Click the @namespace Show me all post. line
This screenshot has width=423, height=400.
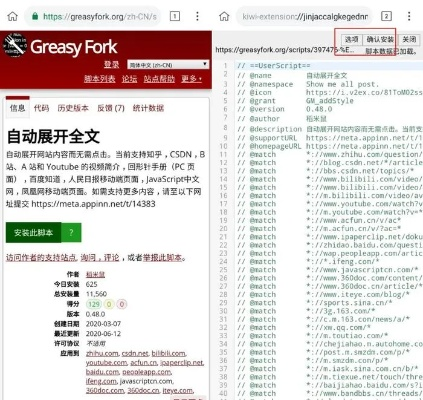coord(308,84)
